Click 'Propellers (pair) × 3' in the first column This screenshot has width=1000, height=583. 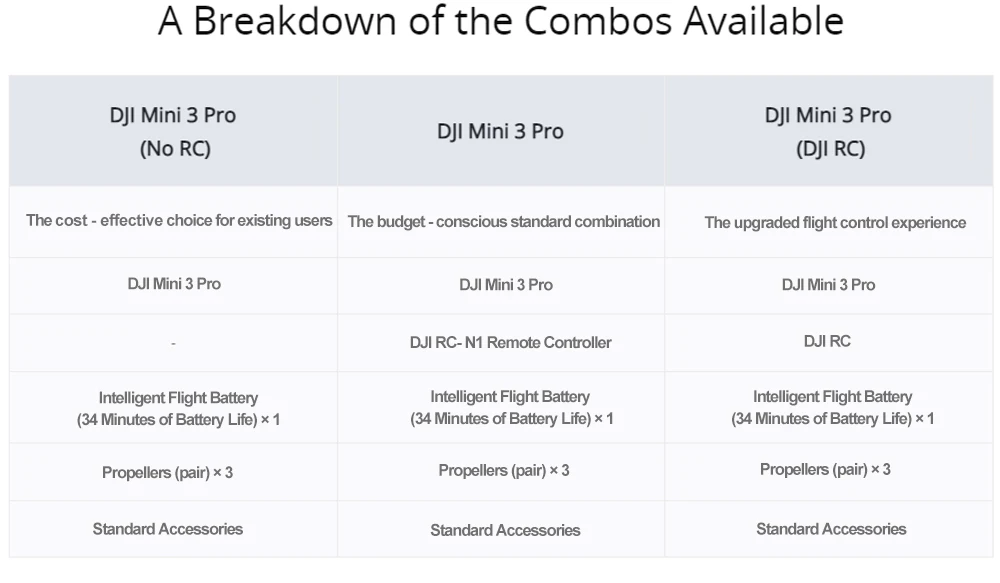[167, 473]
